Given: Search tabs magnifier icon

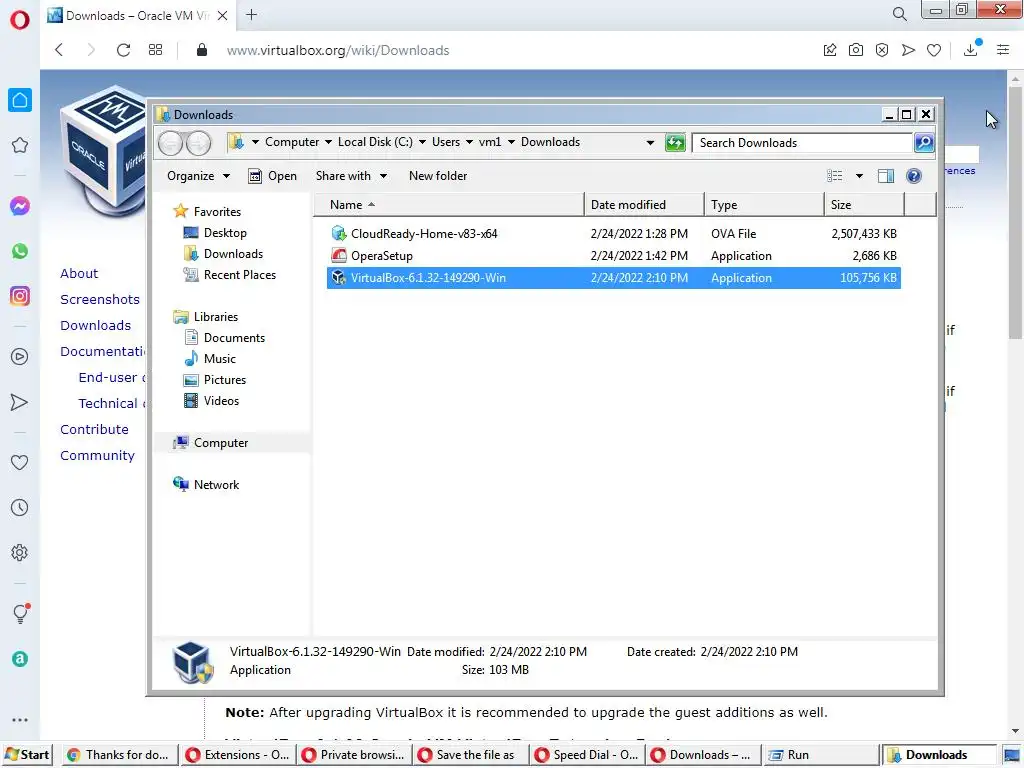Looking at the screenshot, I should click(x=899, y=14).
